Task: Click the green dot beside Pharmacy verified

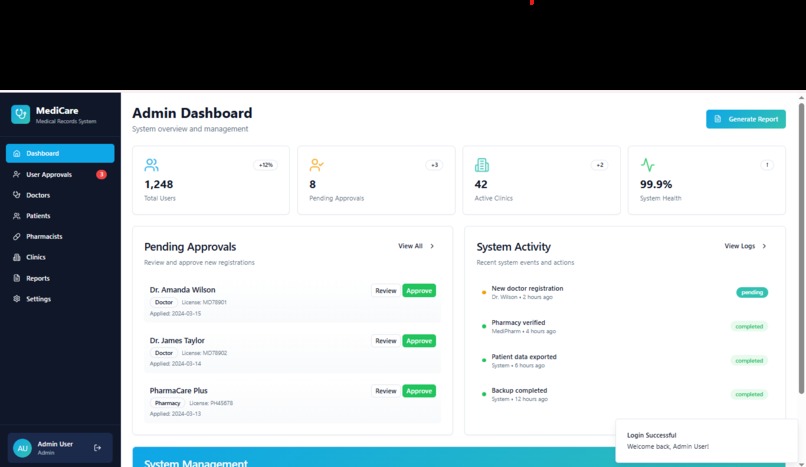Action: click(x=484, y=326)
